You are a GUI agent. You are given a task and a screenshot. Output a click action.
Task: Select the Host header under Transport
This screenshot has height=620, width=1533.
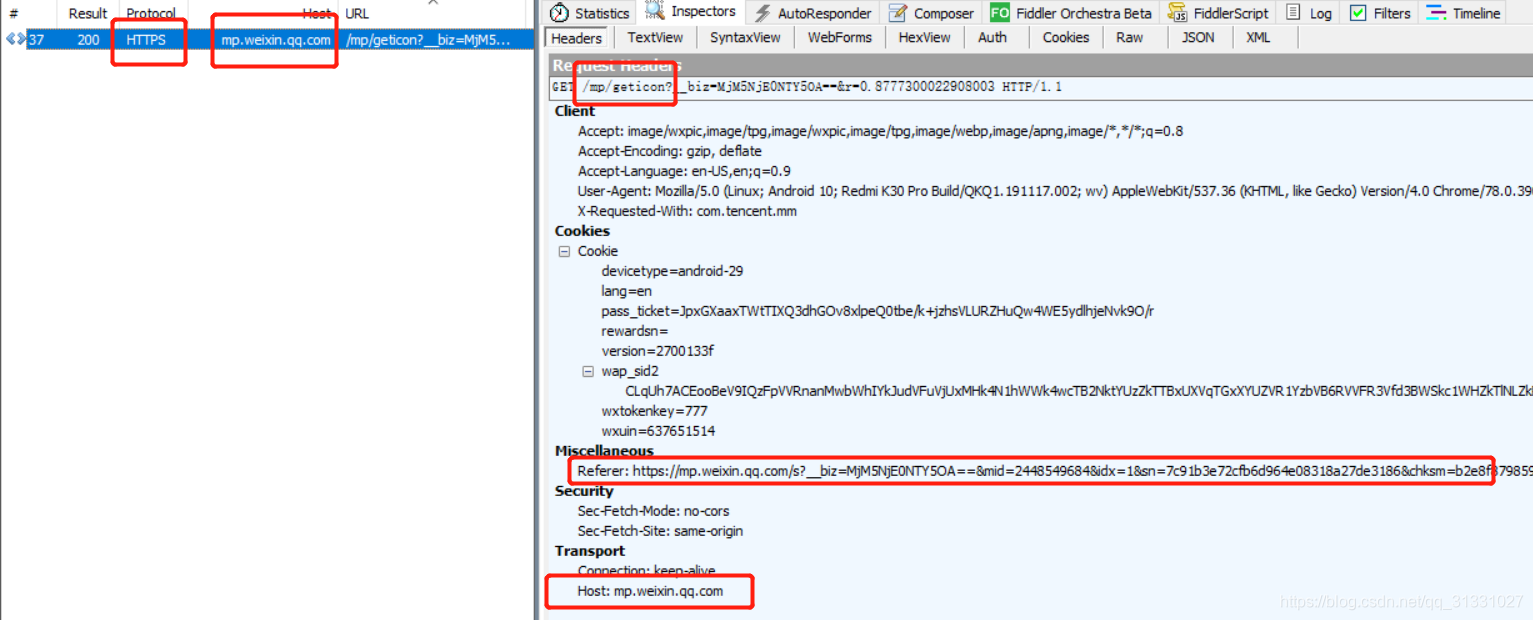click(x=650, y=591)
